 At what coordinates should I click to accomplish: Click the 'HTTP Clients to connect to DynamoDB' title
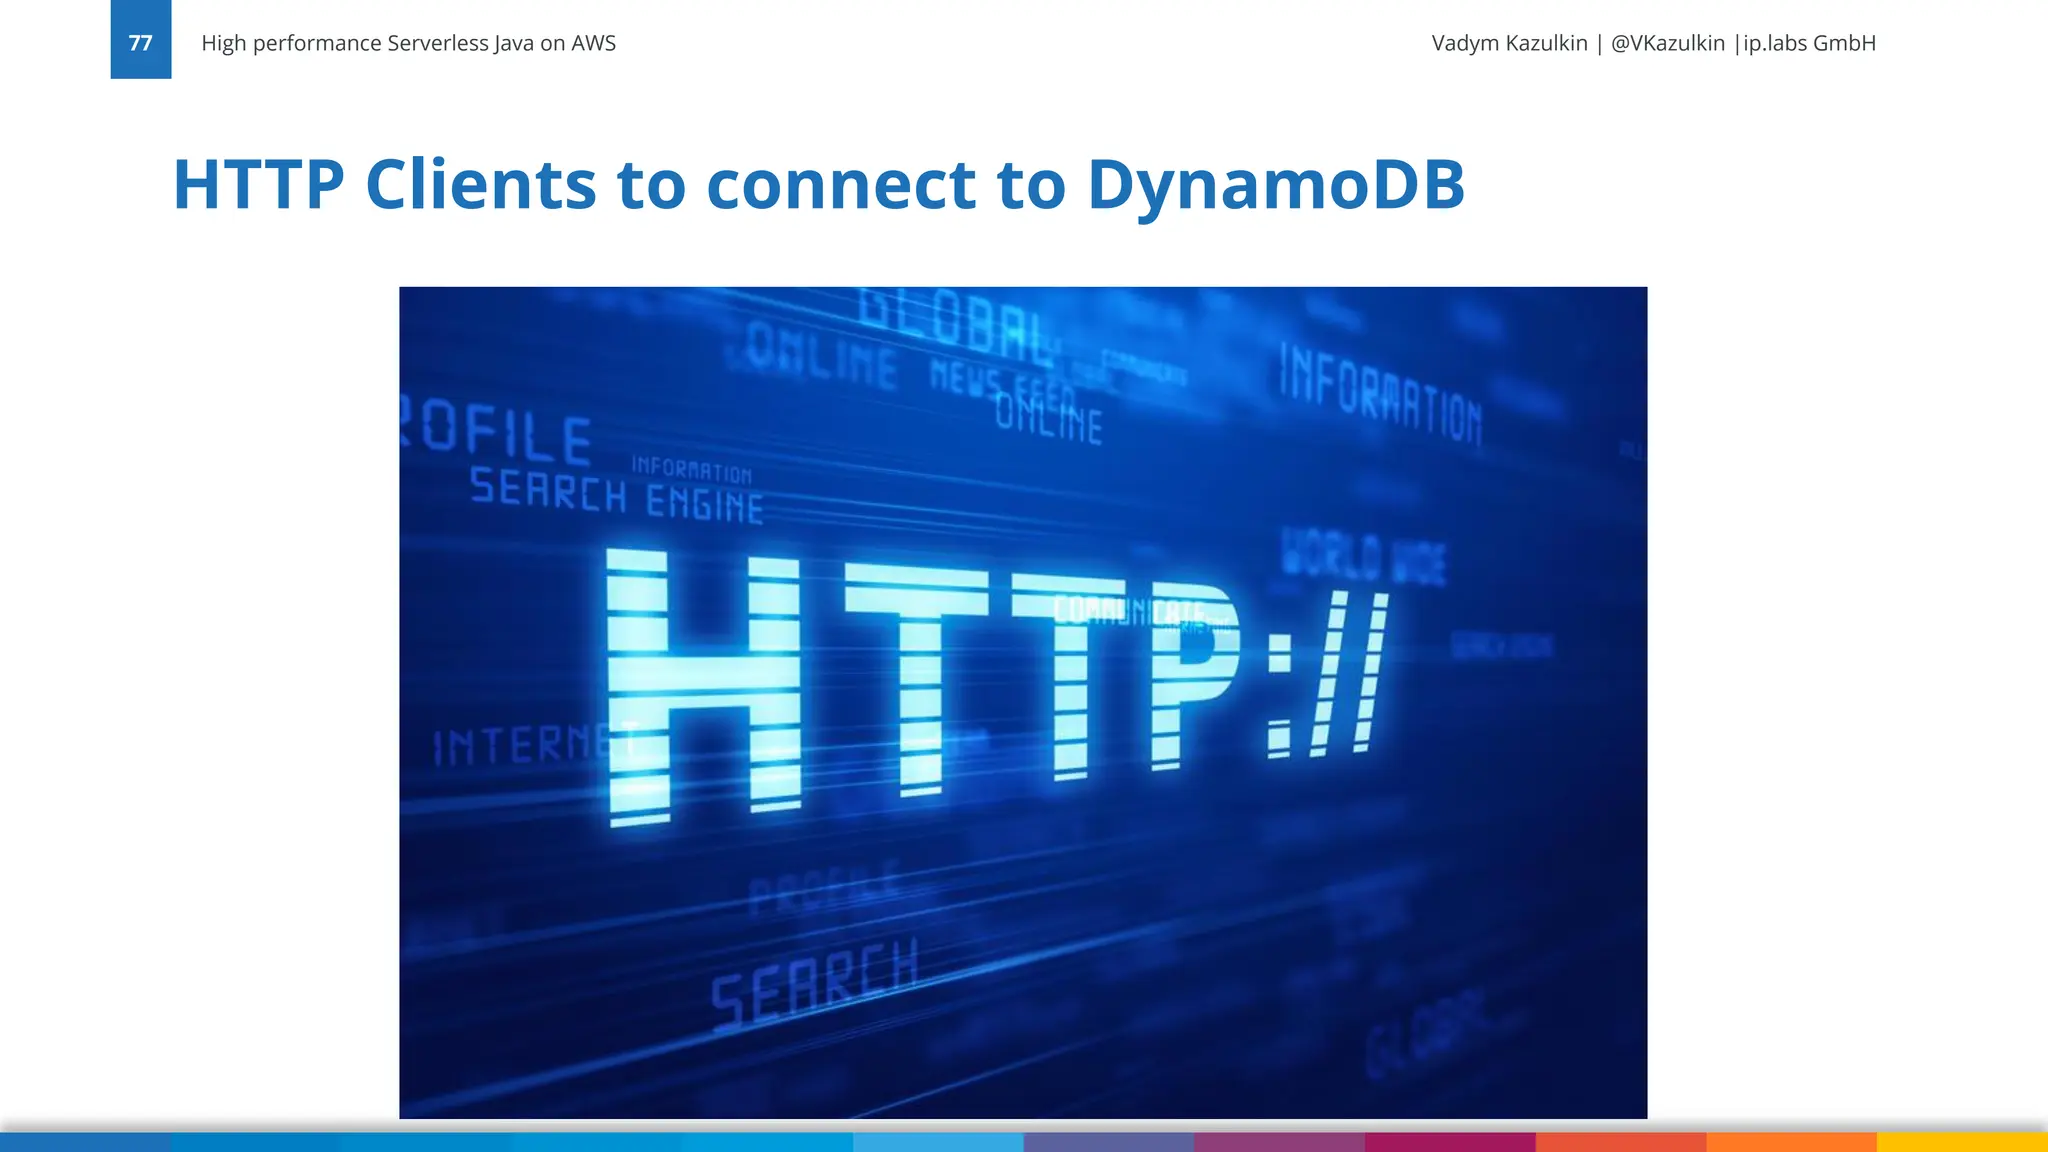818,185
